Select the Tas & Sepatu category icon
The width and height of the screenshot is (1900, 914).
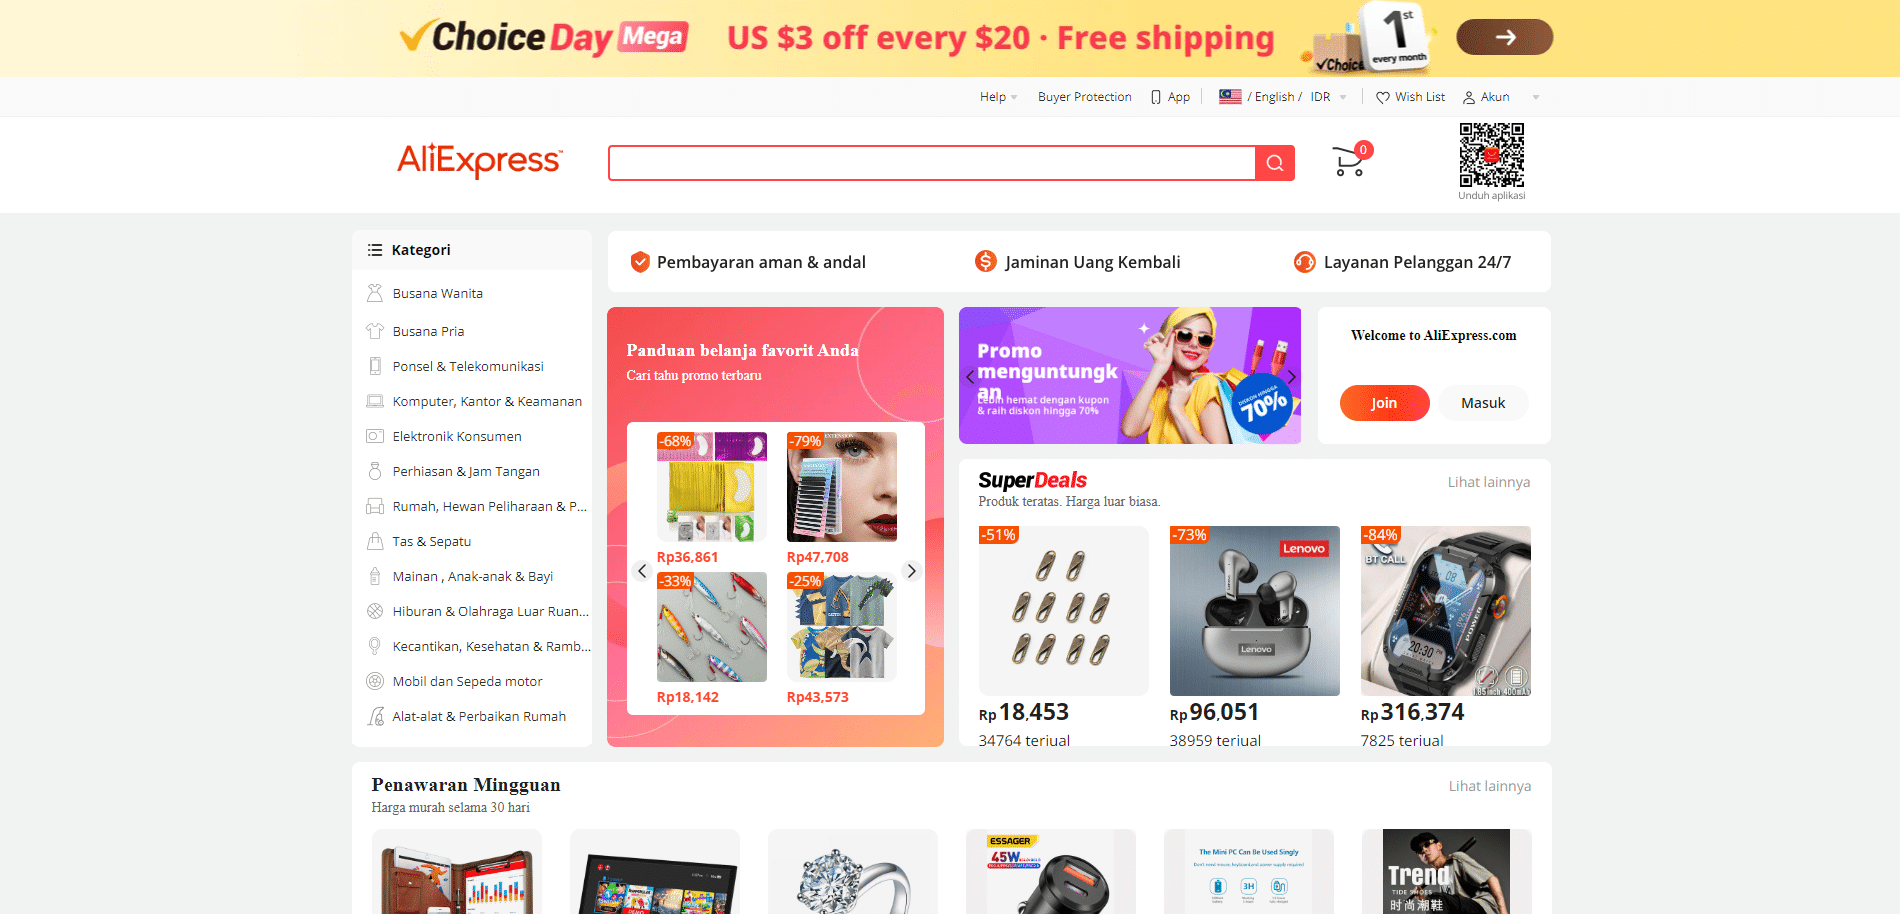point(375,541)
